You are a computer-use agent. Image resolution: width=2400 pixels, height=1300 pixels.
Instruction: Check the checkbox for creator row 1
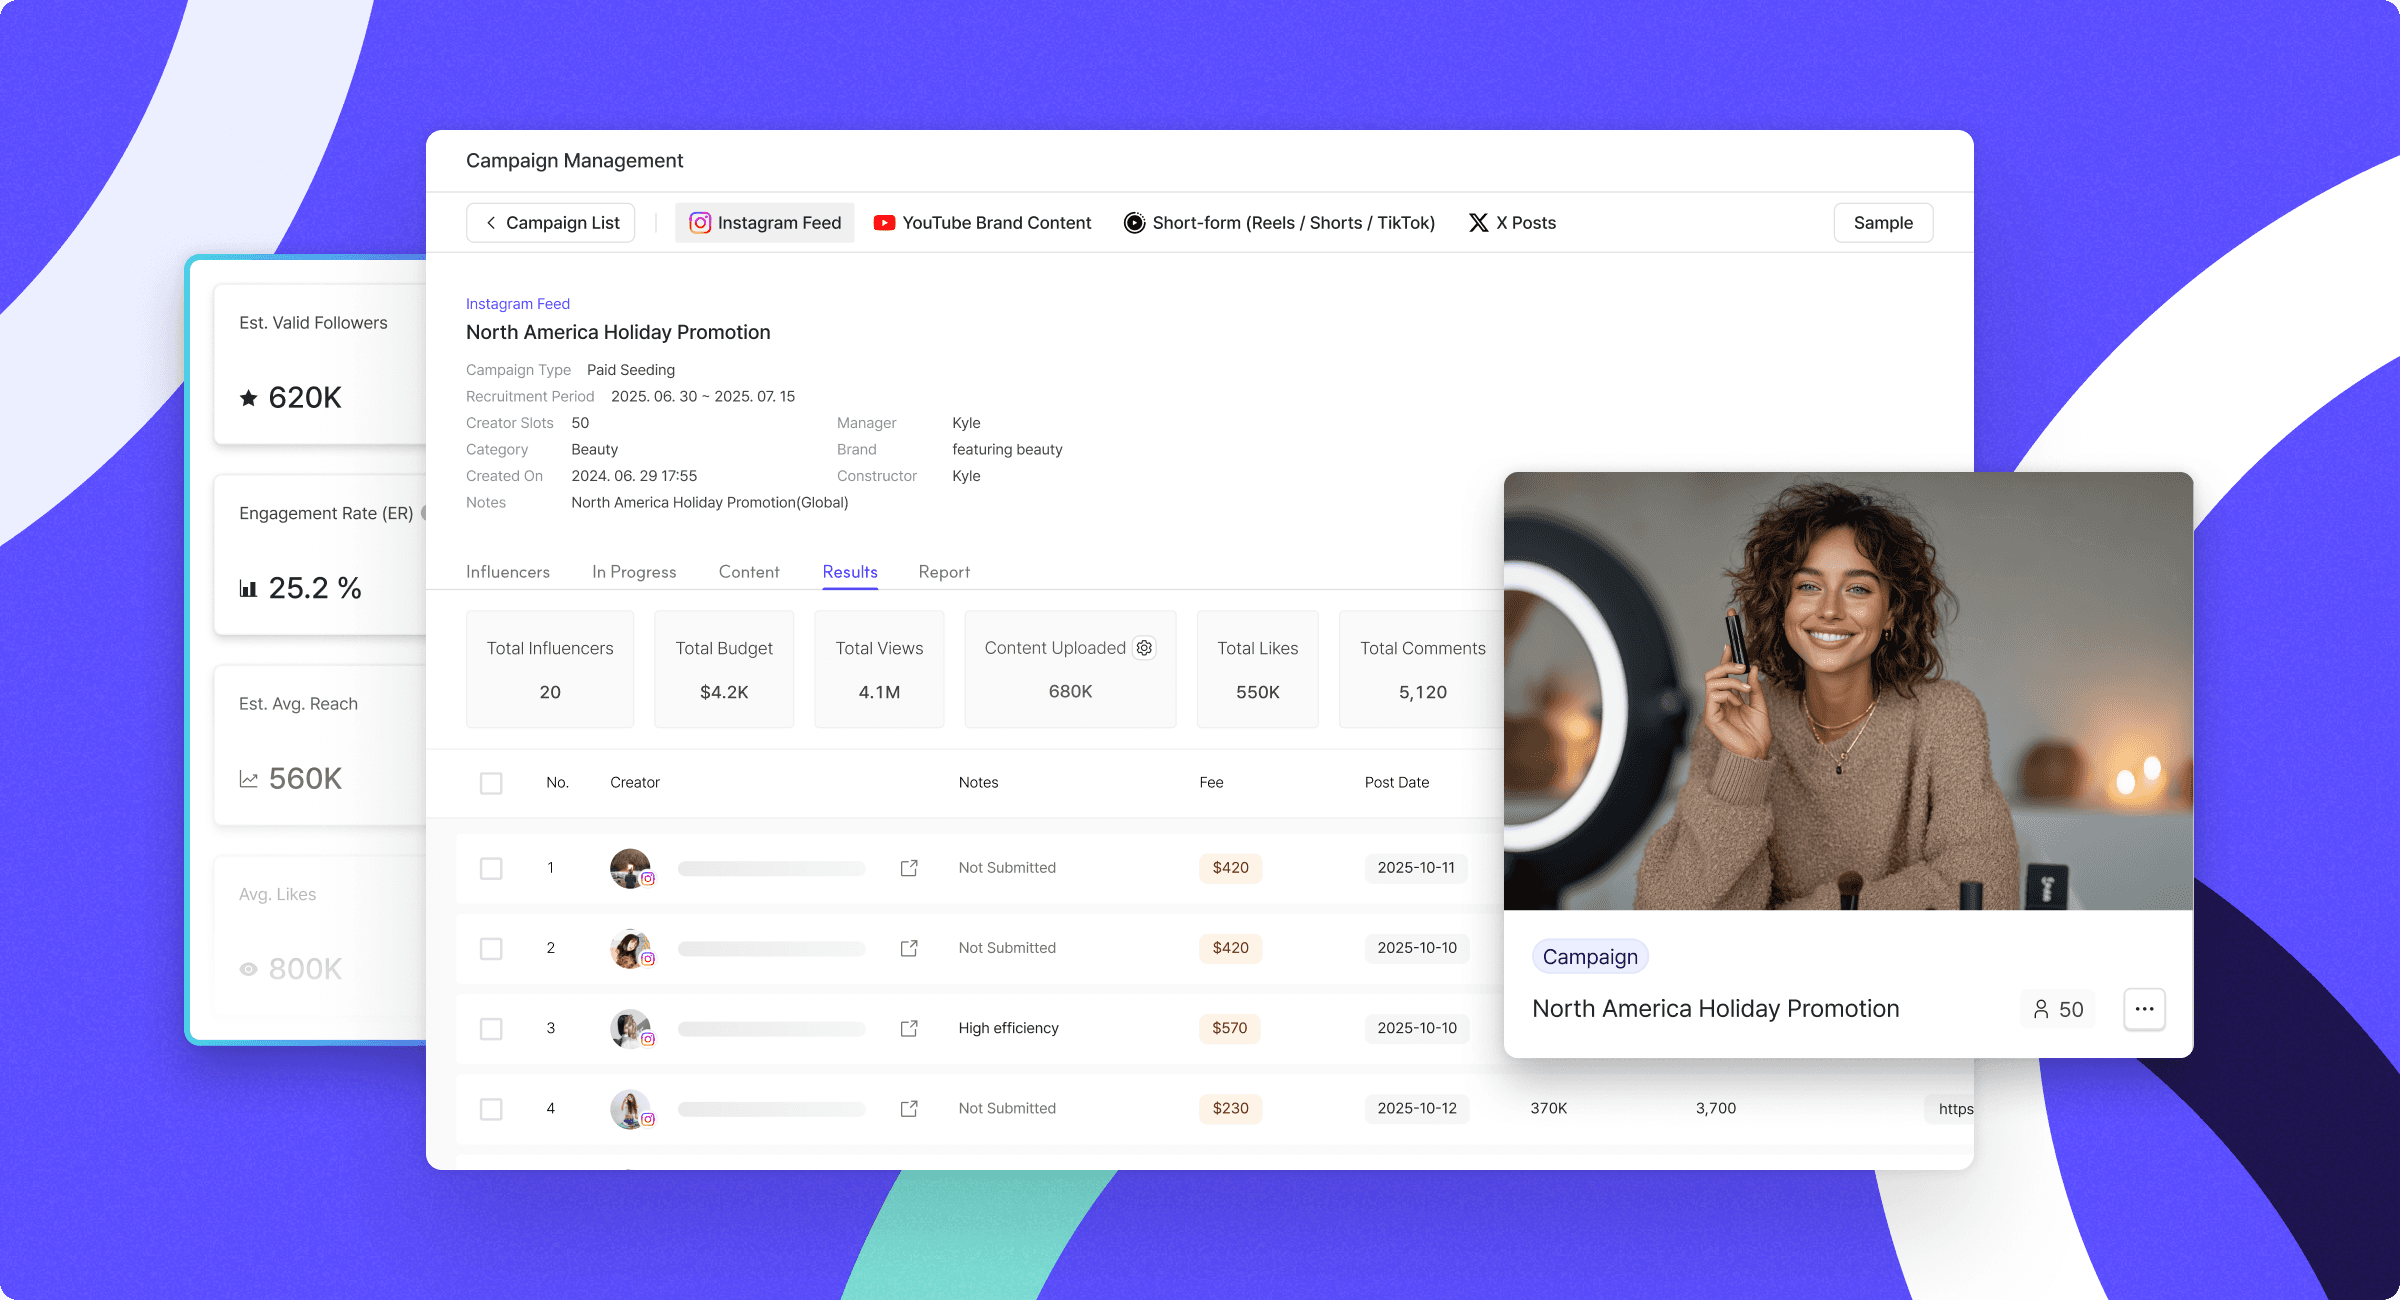[x=491, y=868]
